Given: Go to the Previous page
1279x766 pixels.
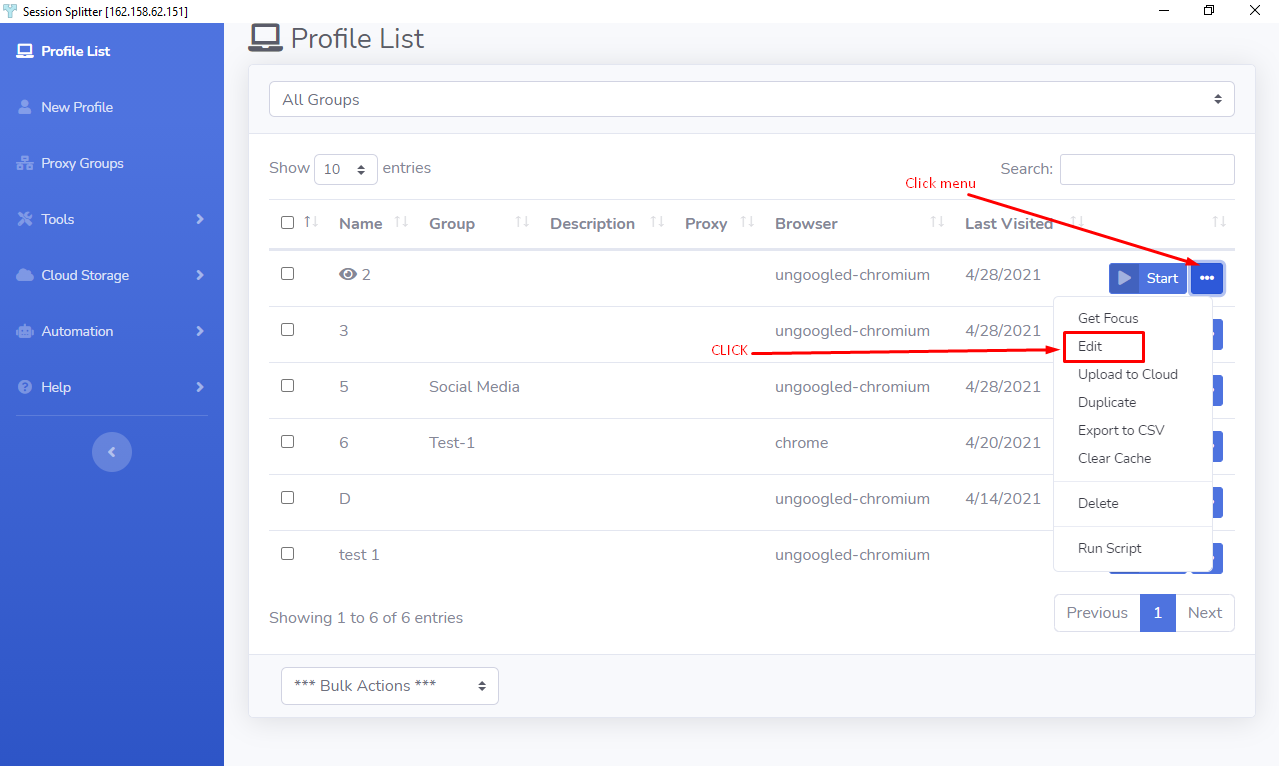Looking at the screenshot, I should 1097,613.
